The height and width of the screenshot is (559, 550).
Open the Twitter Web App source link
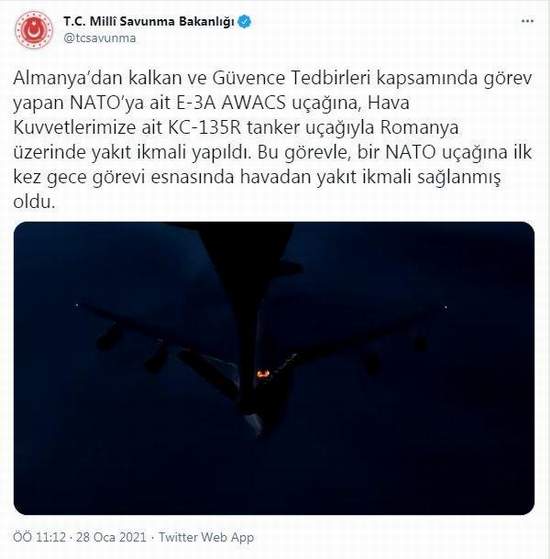pyautogui.click(x=206, y=537)
